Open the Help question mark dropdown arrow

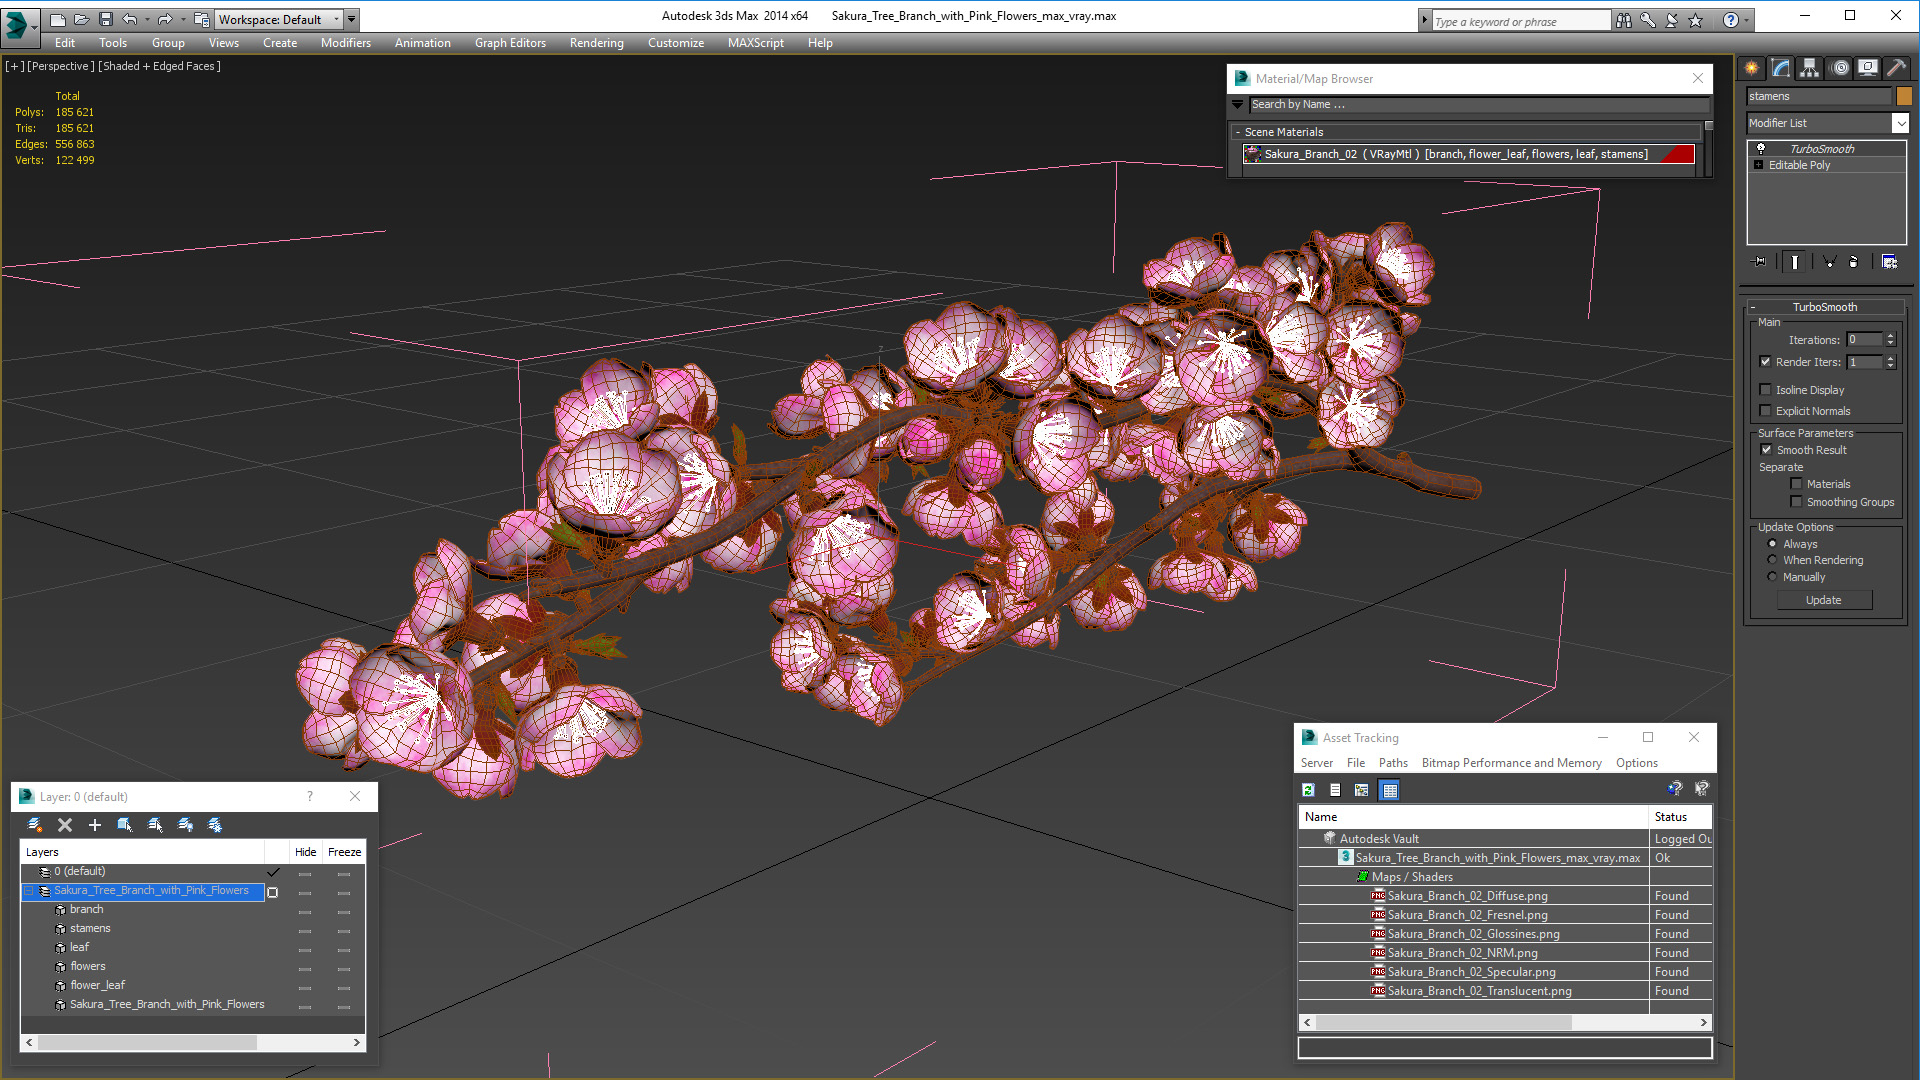(x=1747, y=20)
